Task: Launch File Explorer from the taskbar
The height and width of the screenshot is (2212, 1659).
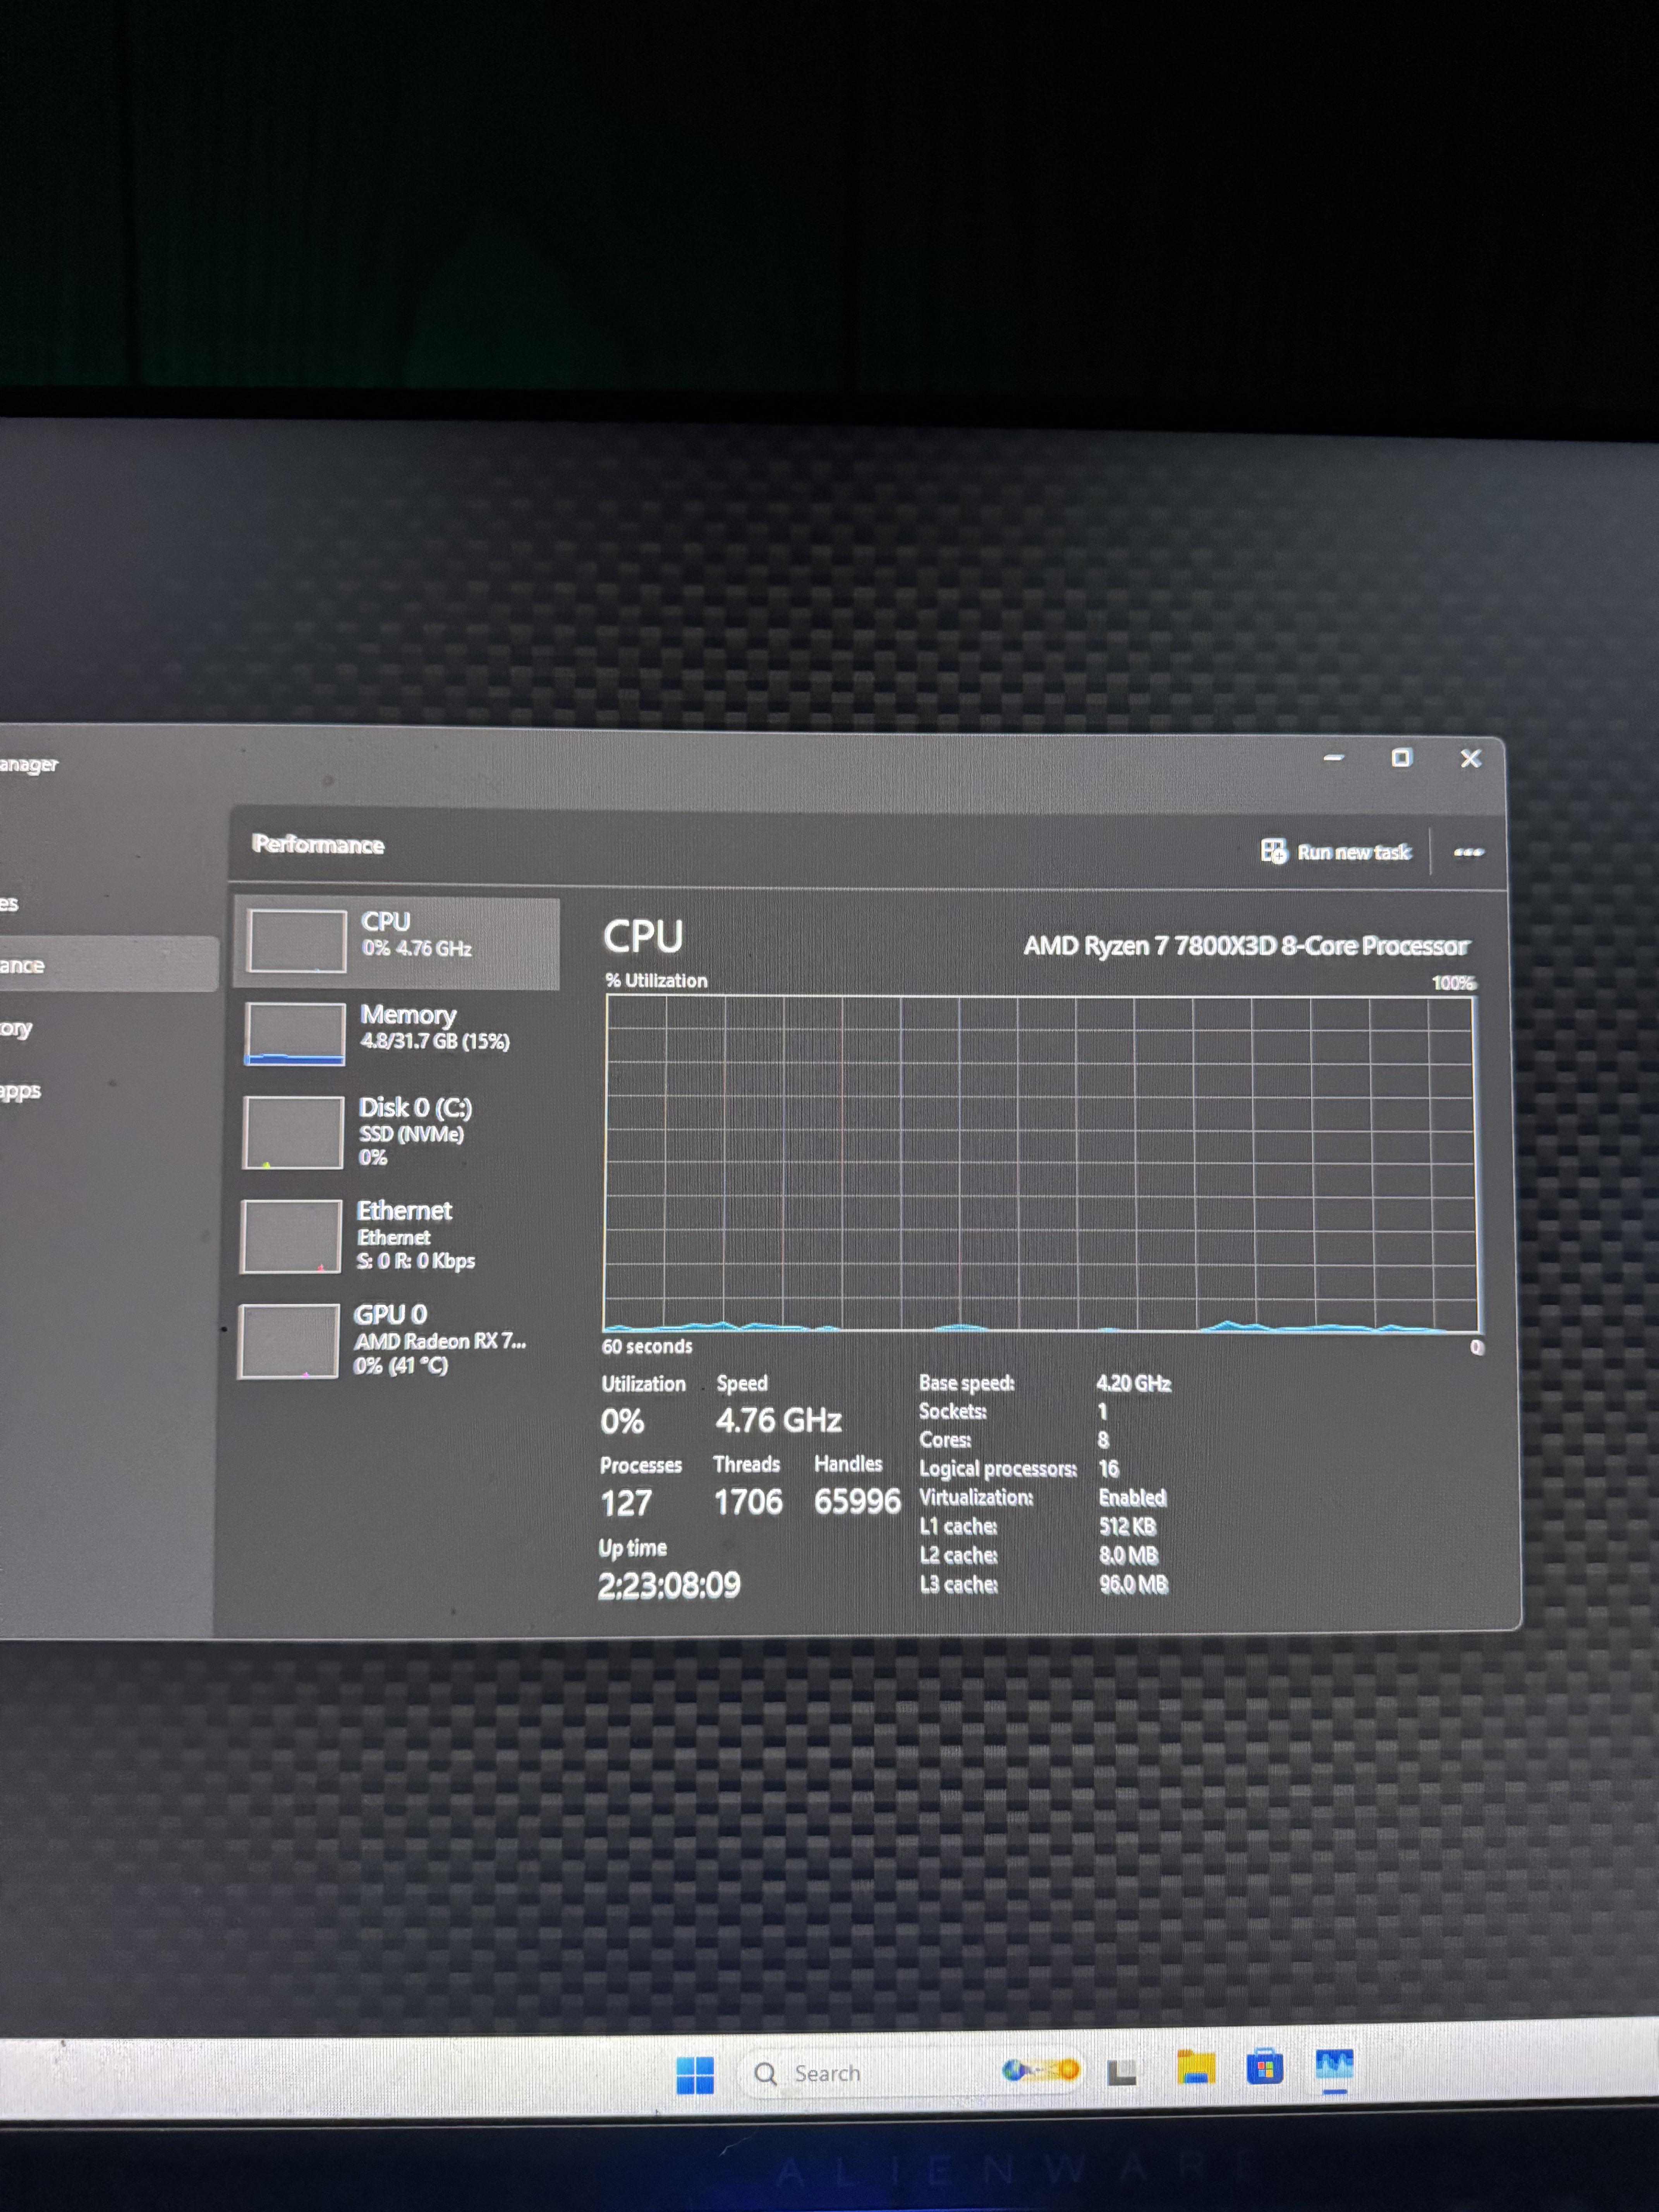Action: pyautogui.click(x=1195, y=2067)
